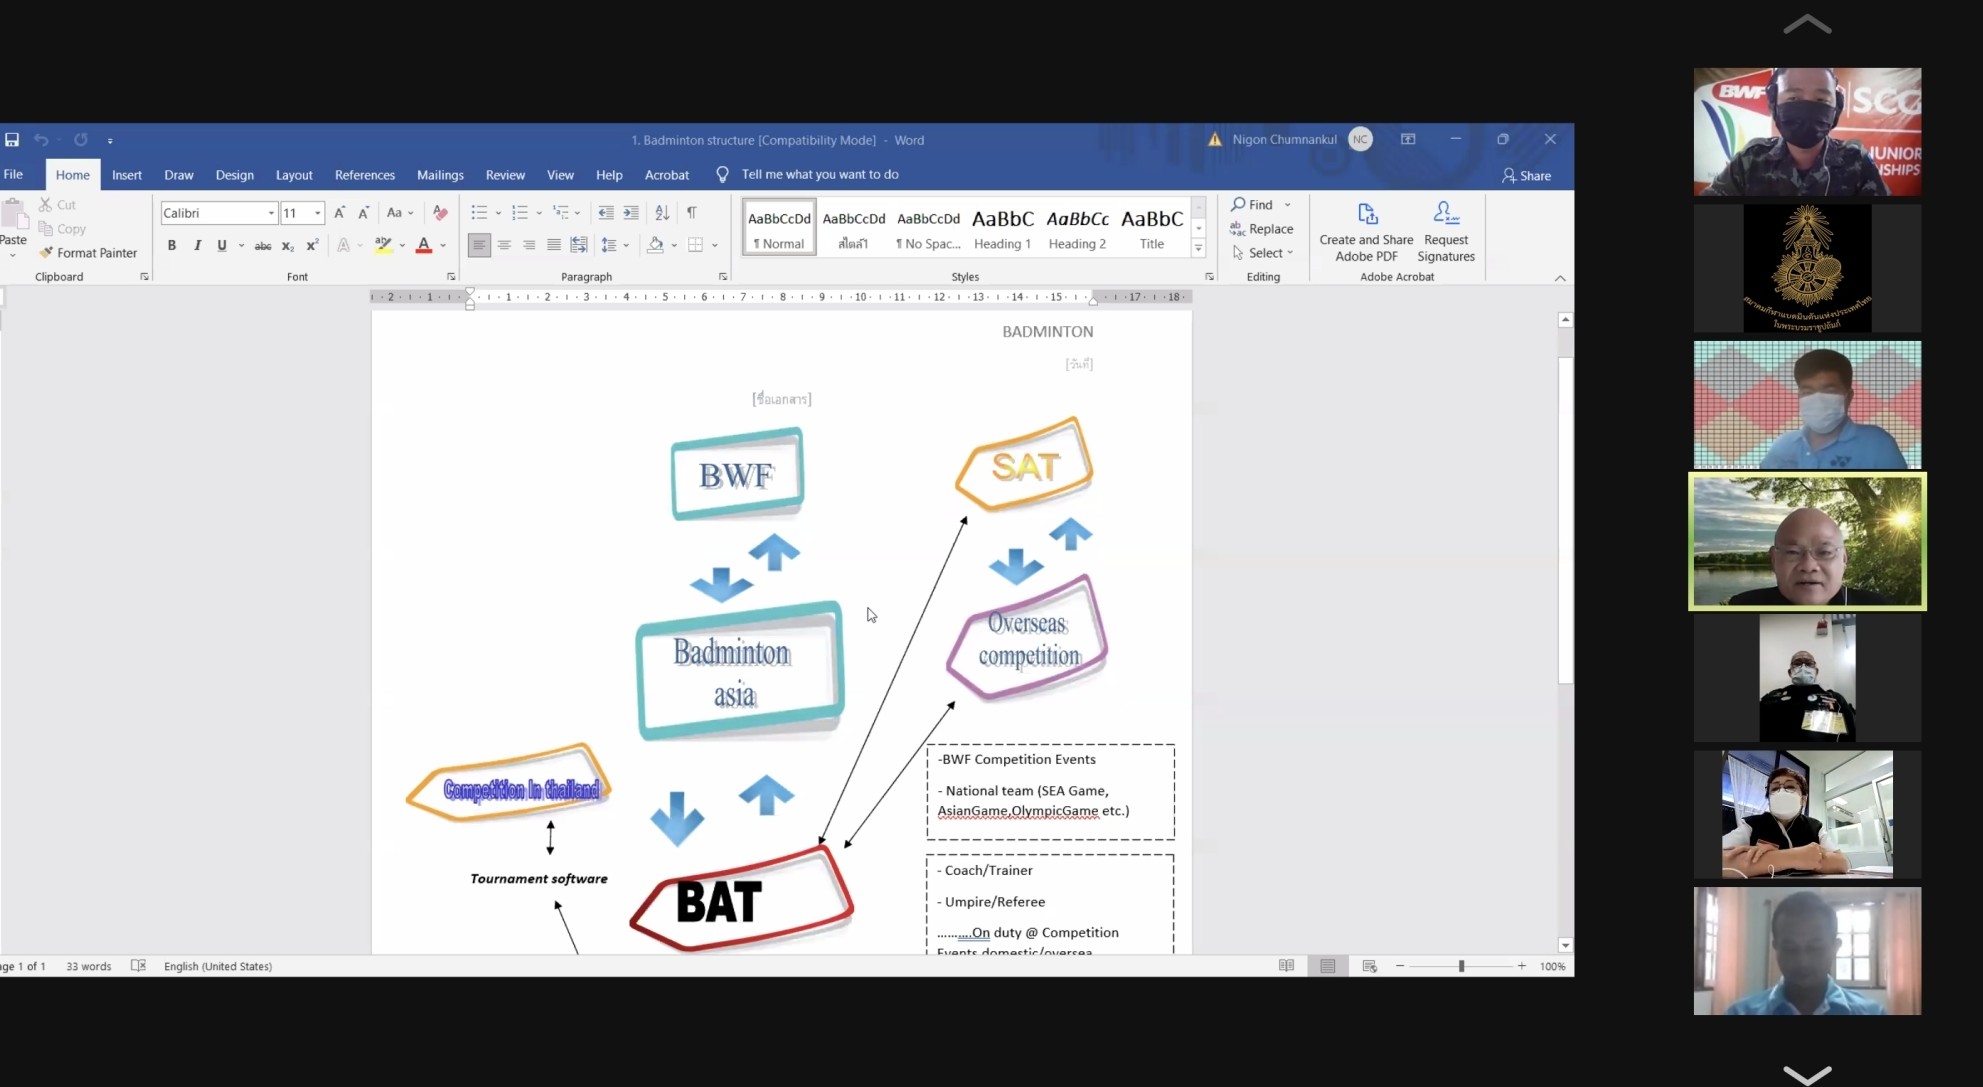Toggle Strikethrough formatting

tap(263, 245)
